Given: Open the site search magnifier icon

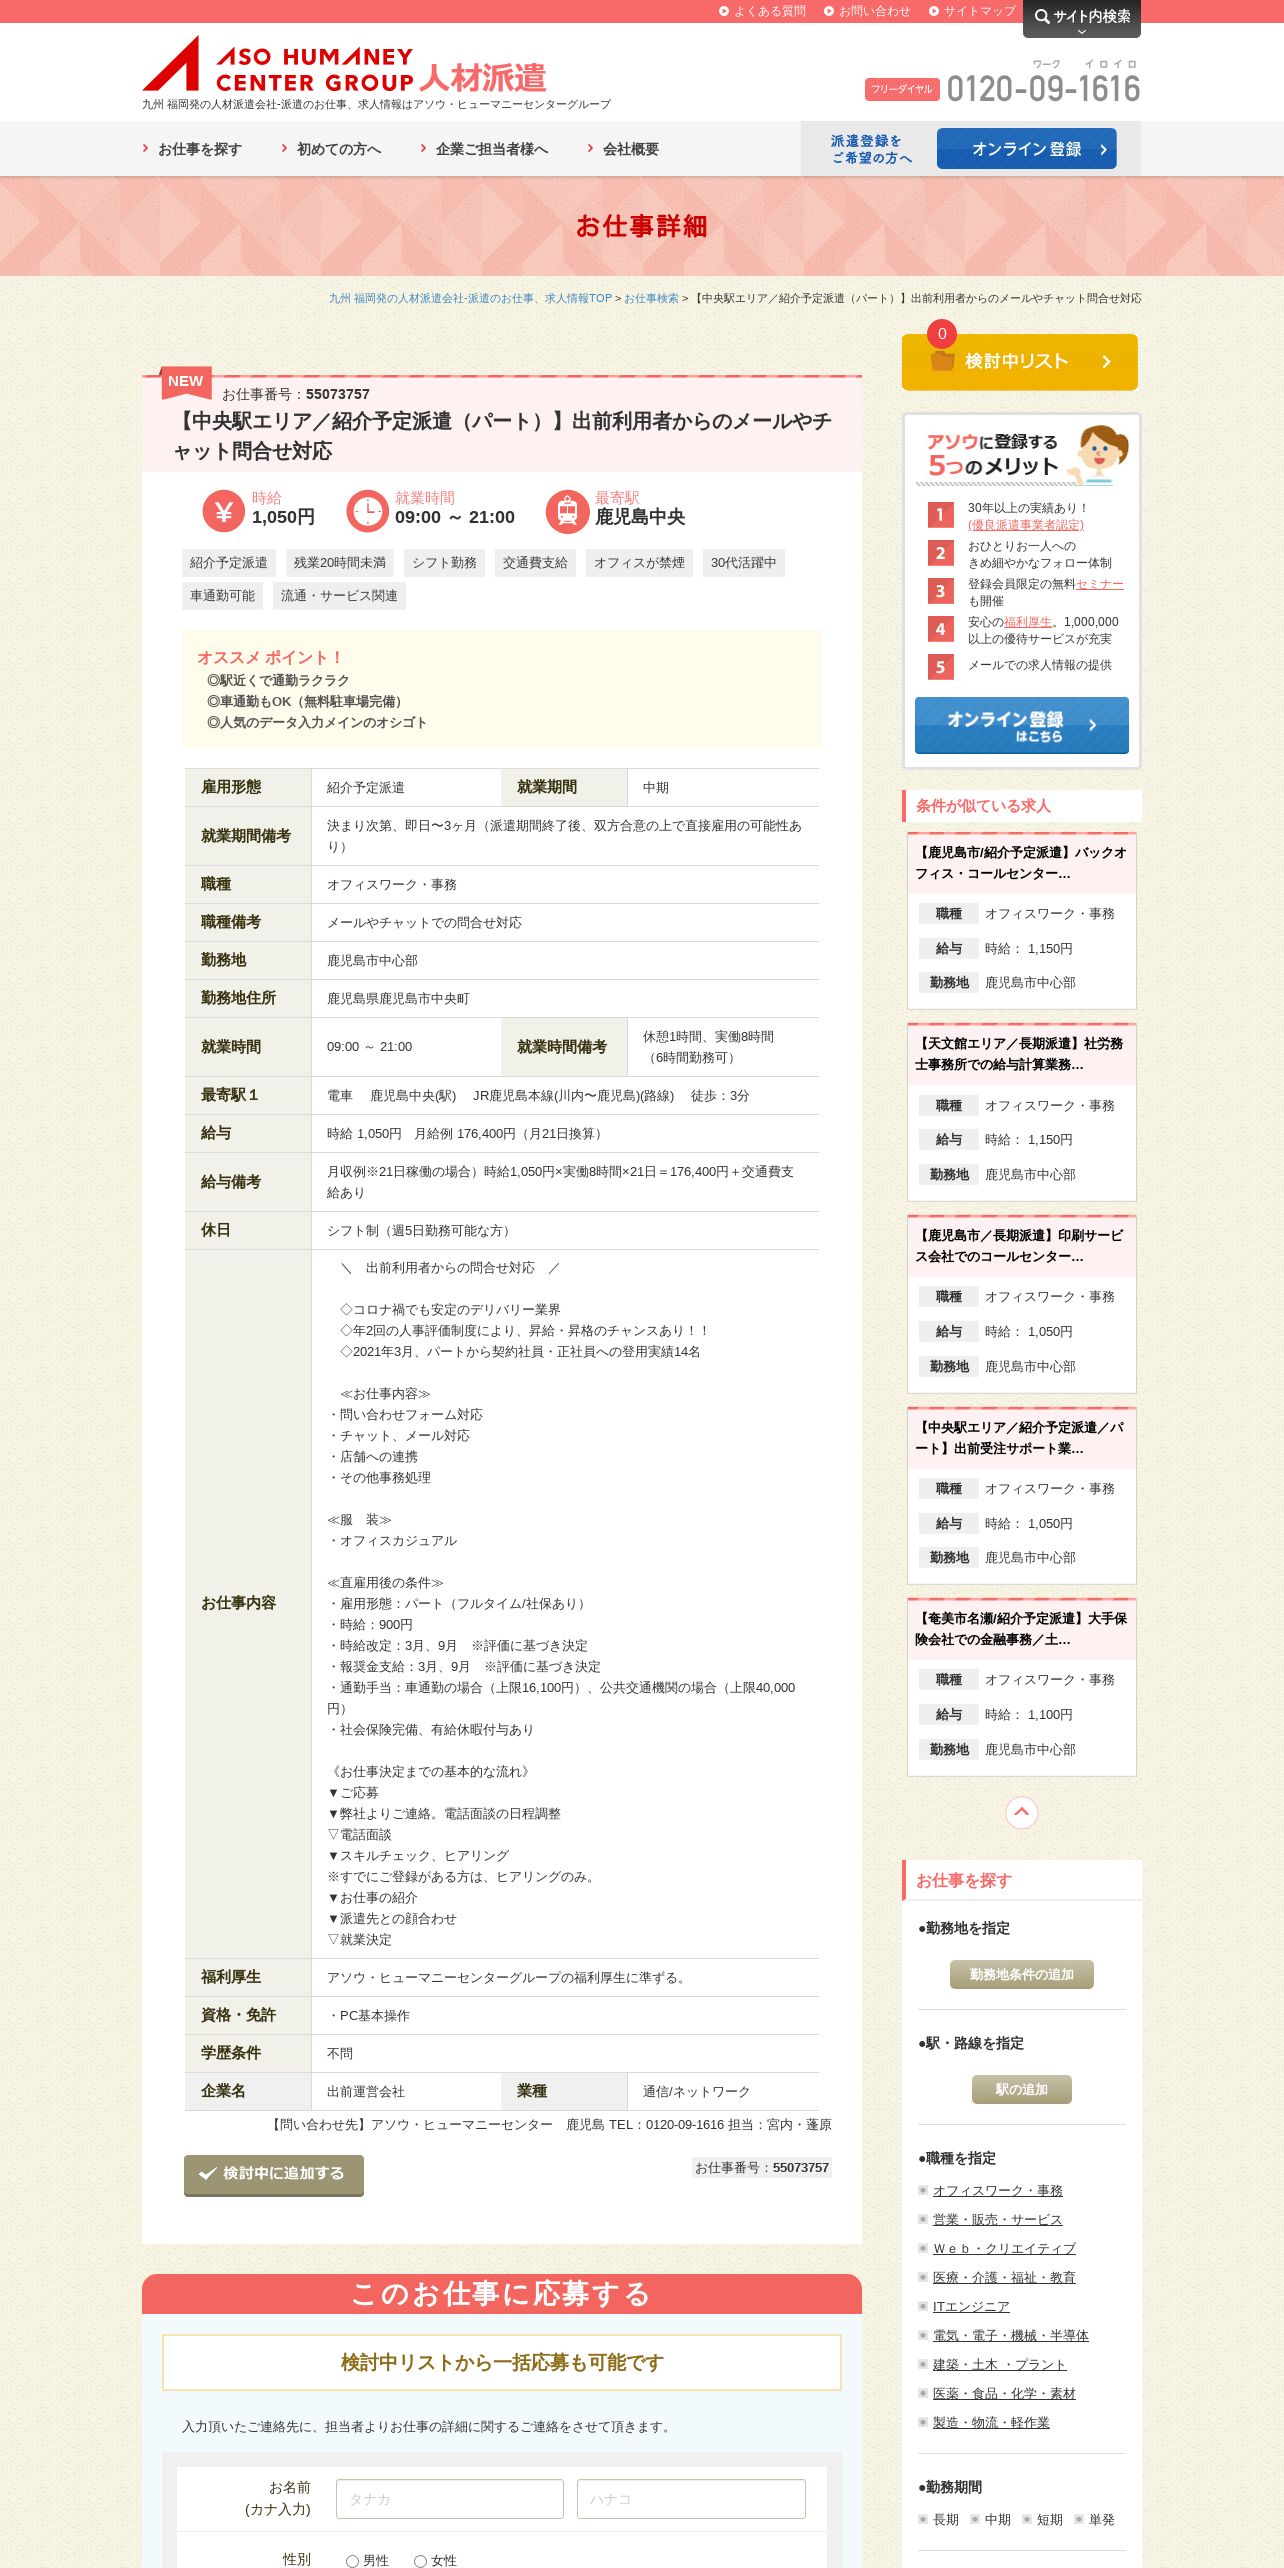Looking at the screenshot, I should [1042, 16].
